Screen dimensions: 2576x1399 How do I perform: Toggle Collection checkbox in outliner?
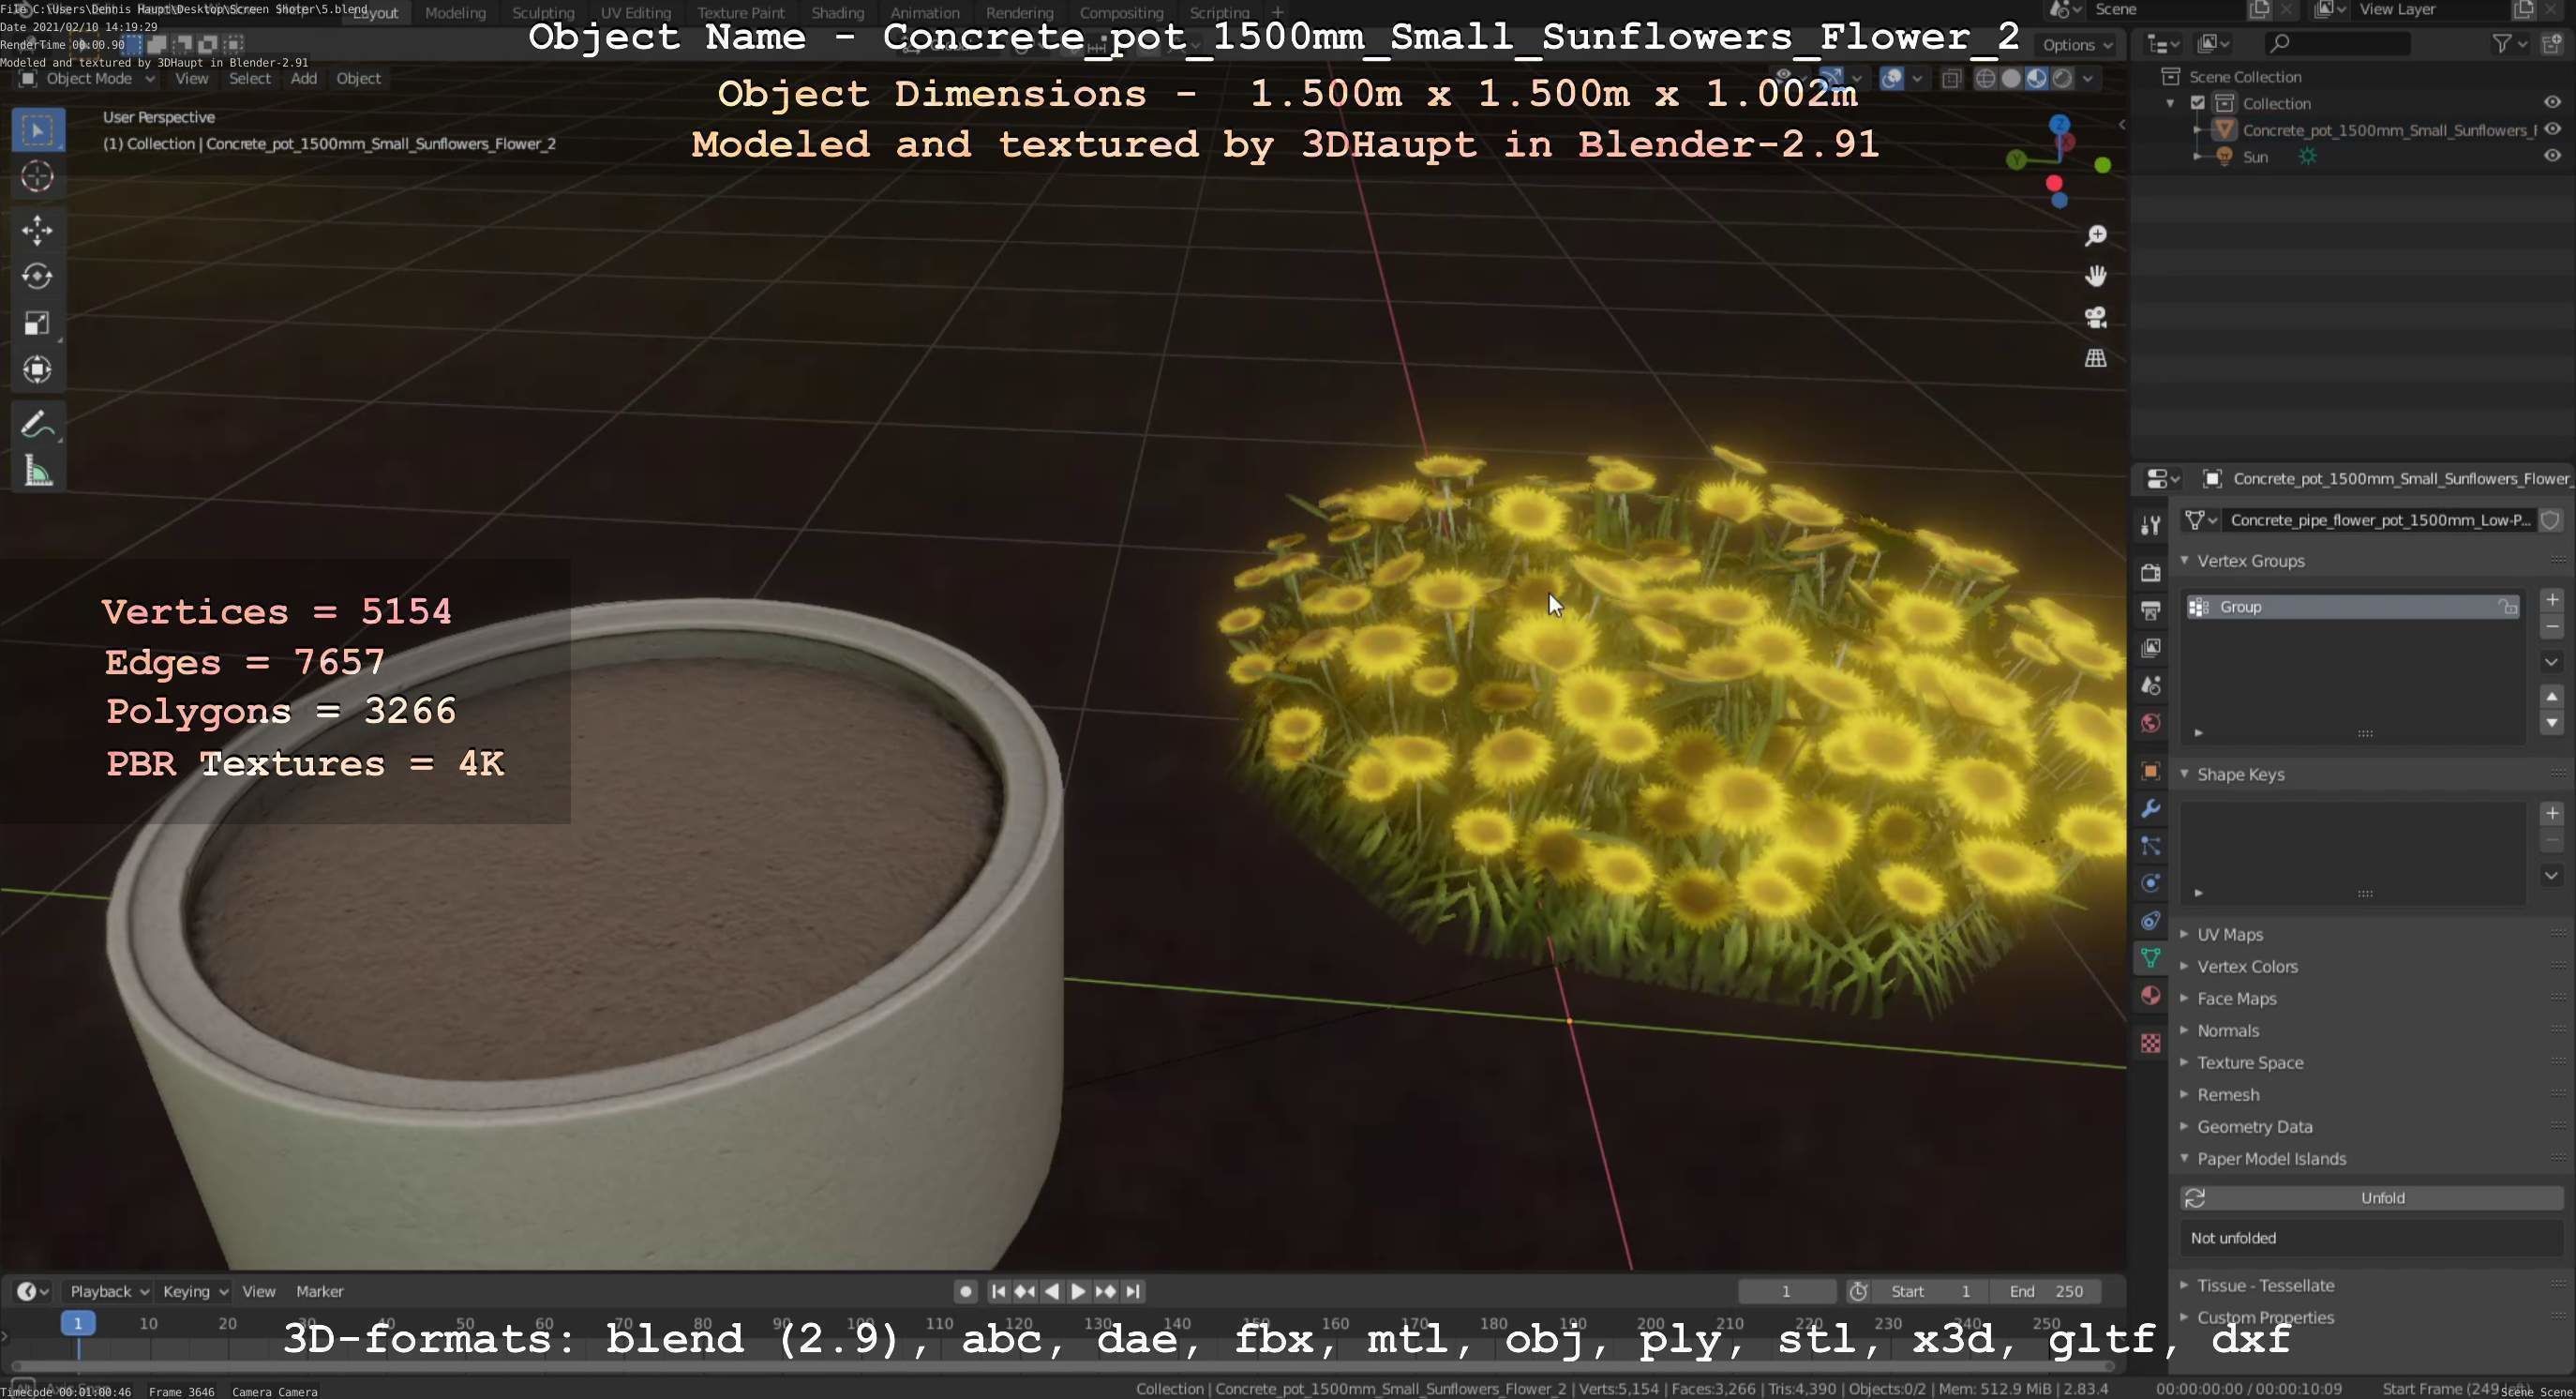point(2198,103)
